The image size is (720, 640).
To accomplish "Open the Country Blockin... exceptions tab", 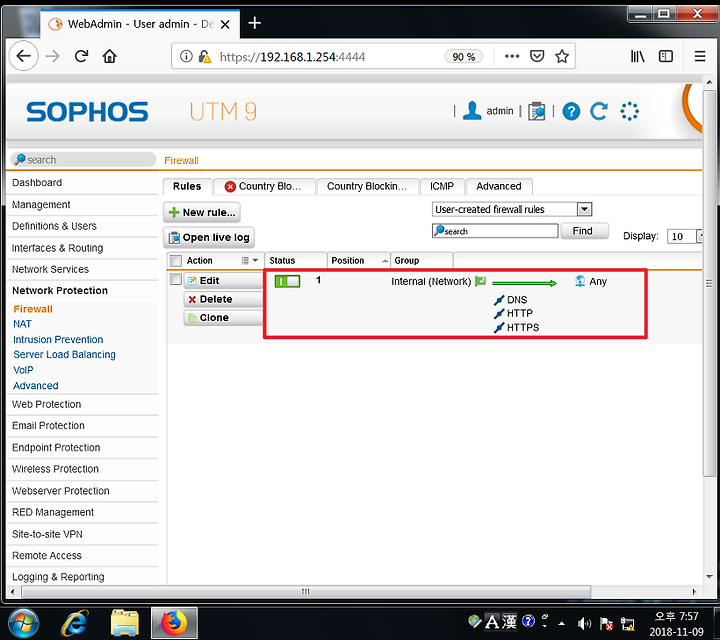I will (x=367, y=186).
